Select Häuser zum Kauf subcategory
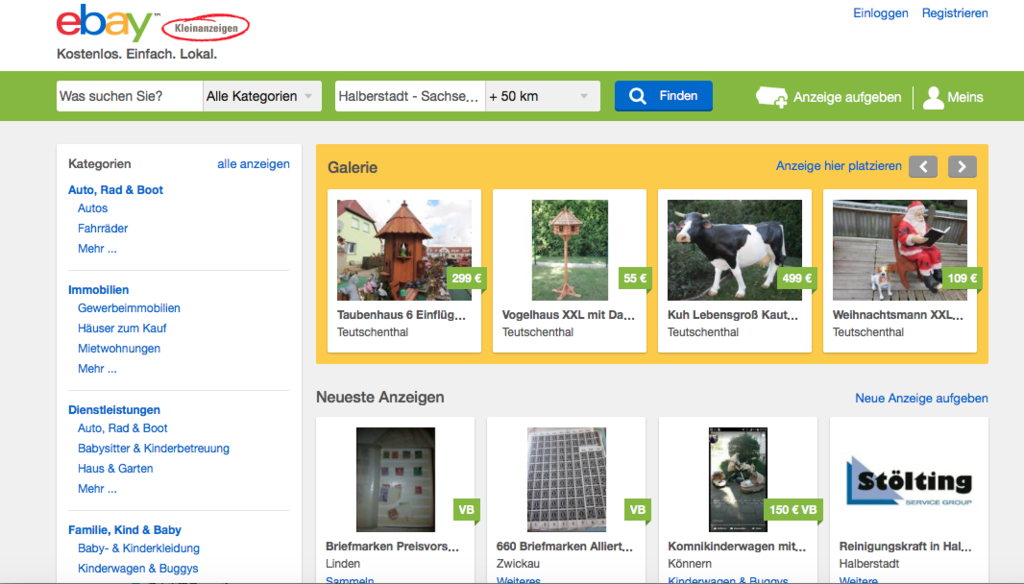Screen dimensions: 1024x584 pos(122,329)
